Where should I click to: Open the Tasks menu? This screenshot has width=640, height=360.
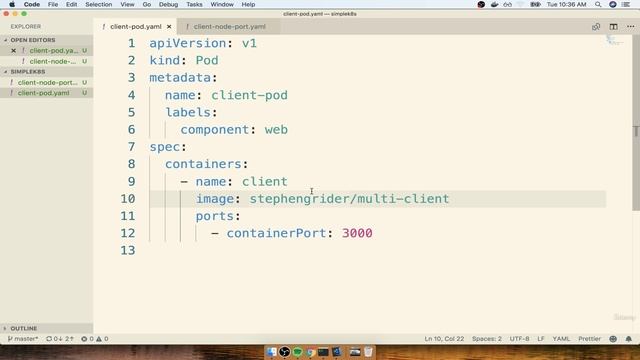click(194, 4)
